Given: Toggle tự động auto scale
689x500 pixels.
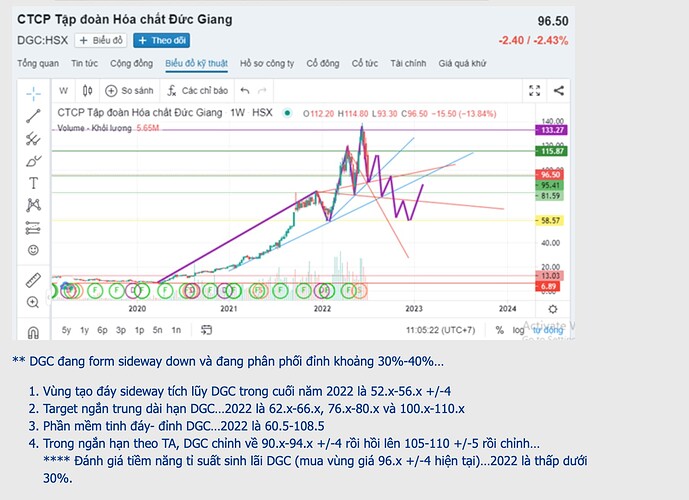Looking at the screenshot, I should (548, 330).
